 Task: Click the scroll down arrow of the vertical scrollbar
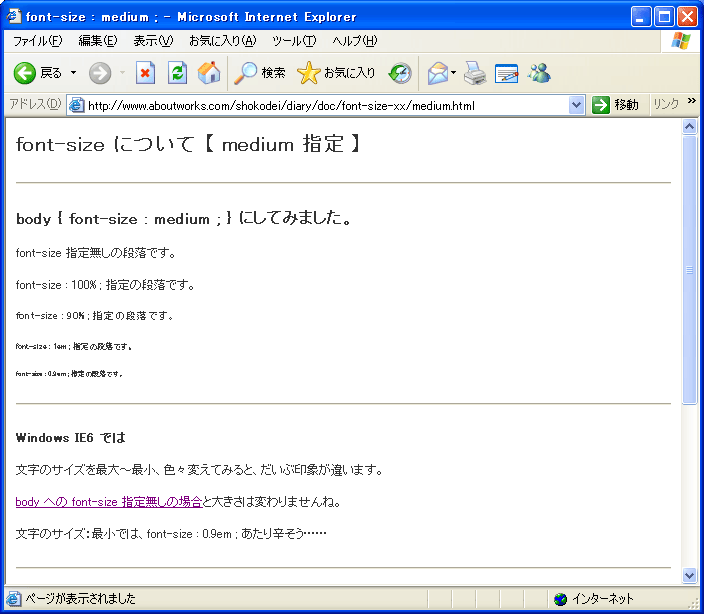pyautogui.click(x=689, y=575)
